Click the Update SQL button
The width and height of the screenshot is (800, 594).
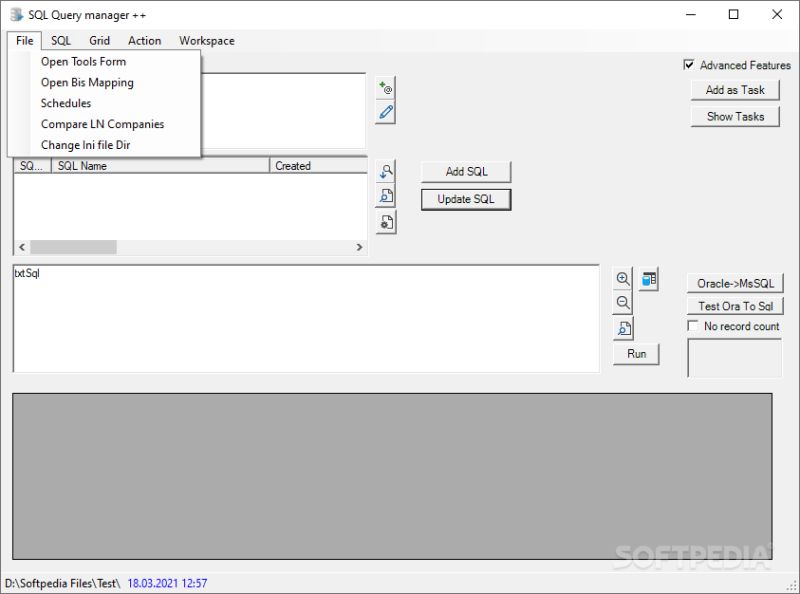tap(466, 199)
